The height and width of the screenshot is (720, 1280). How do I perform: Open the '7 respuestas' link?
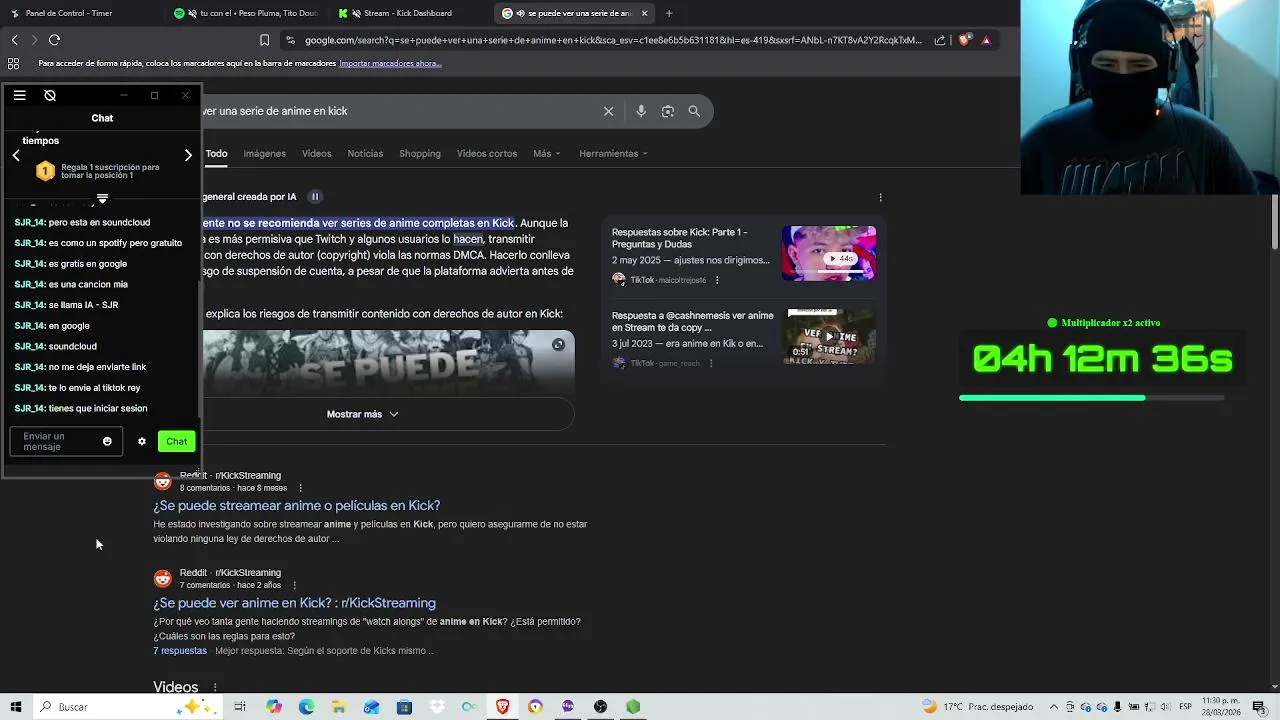[180, 651]
